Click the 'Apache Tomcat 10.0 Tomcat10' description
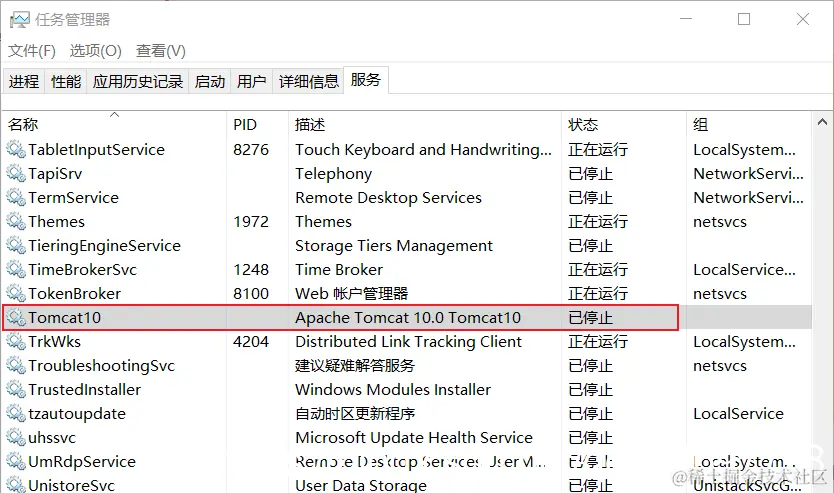The image size is (834, 493). coord(408,317)
